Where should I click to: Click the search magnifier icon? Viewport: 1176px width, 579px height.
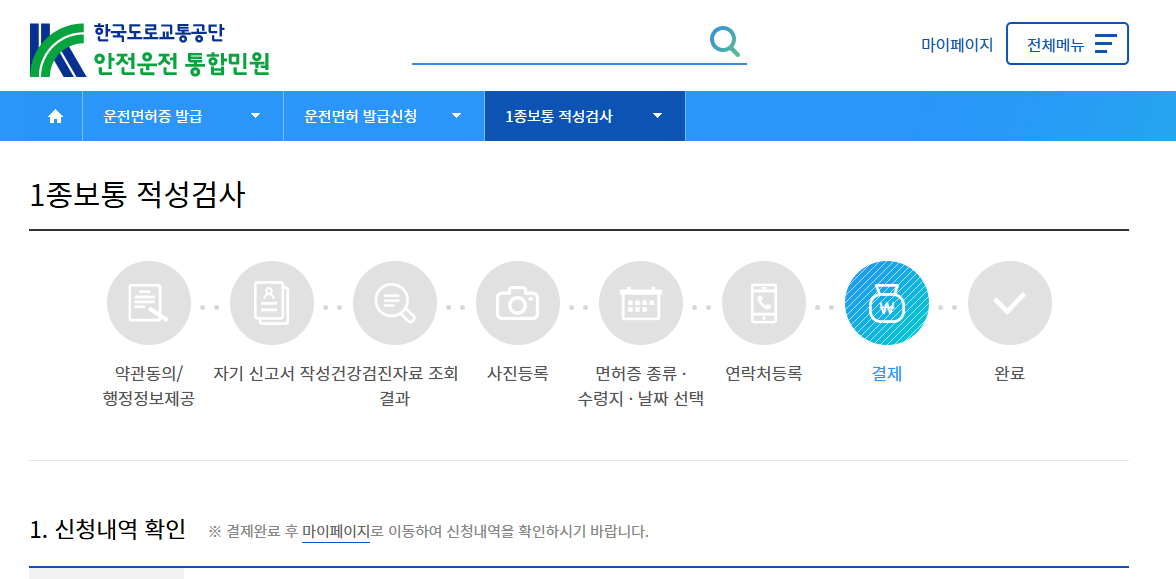[x=726, y=42]
